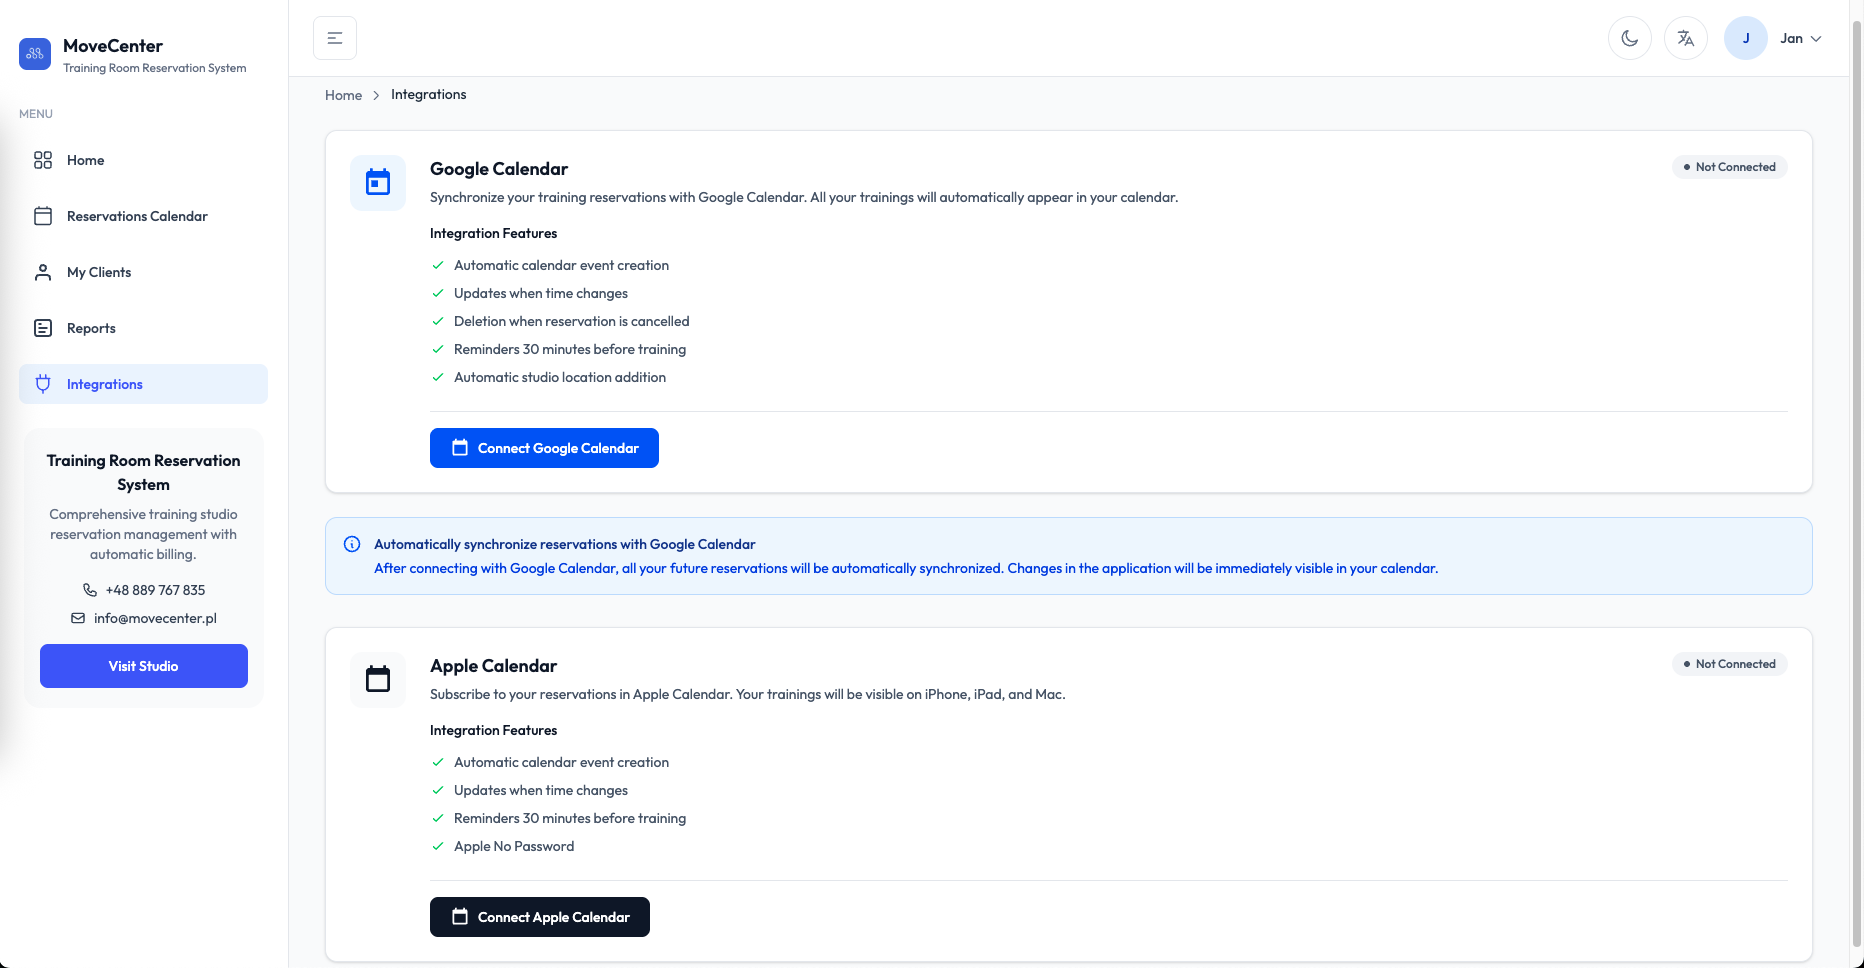Screen dimensions: 1864x968
Task: Click the Integrations plug icon
Action: coord(43,384)
